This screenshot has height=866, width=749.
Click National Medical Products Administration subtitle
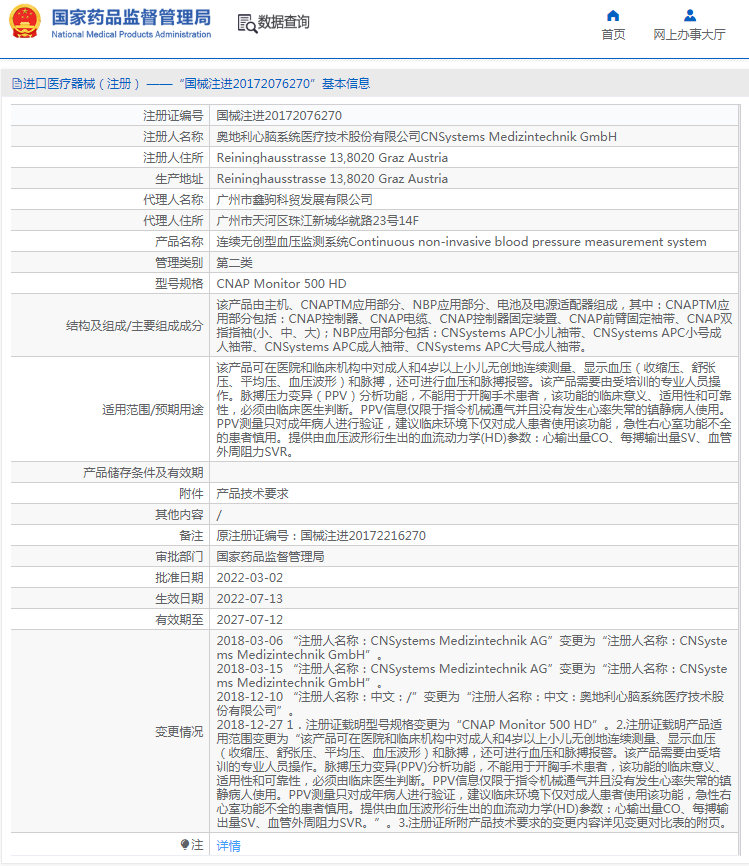pos(131,34)
